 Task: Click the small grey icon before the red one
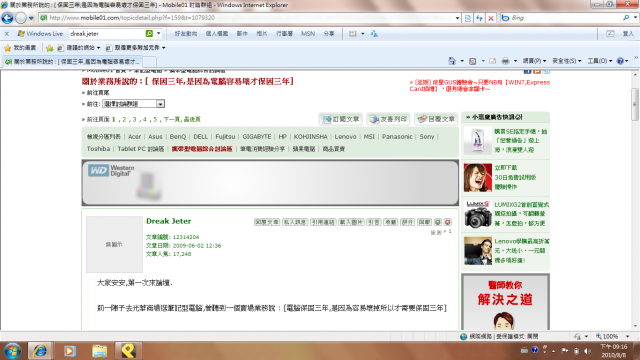438,222
